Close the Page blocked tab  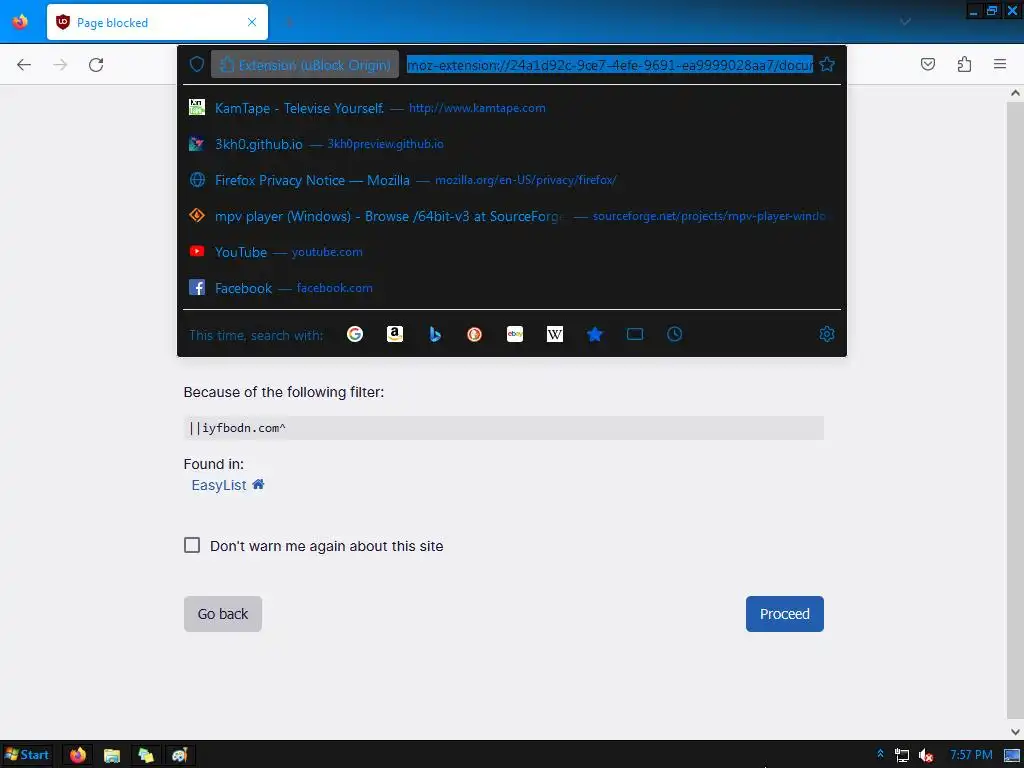[252, 22]
